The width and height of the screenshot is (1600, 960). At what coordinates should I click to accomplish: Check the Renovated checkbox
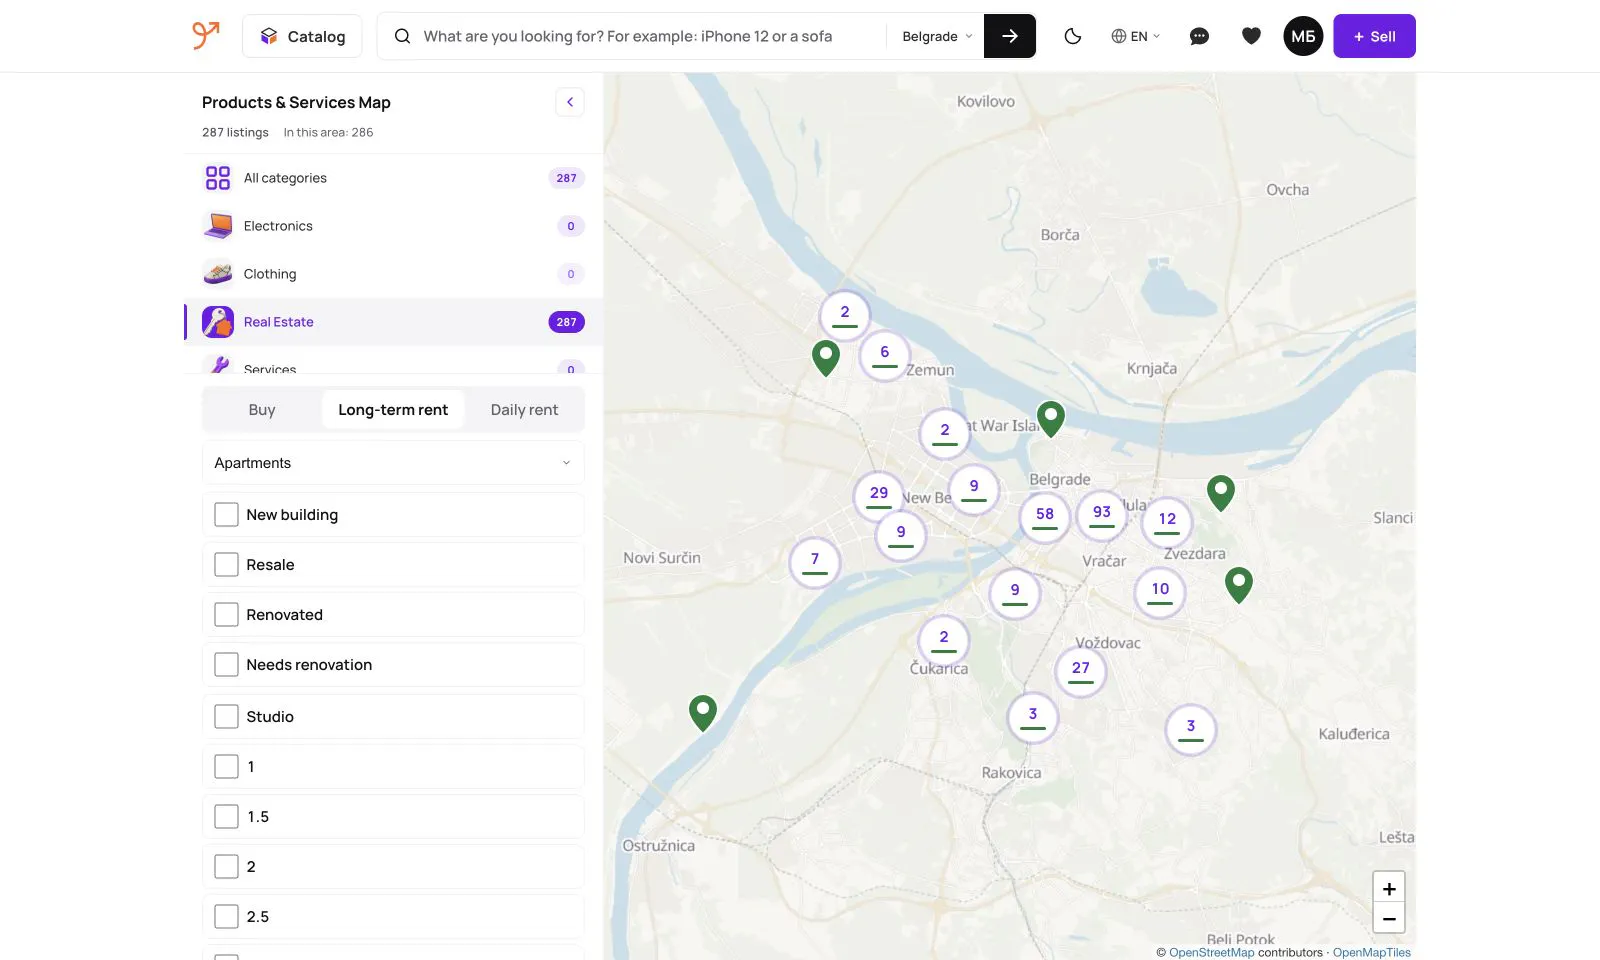click(x=227, y=615)
